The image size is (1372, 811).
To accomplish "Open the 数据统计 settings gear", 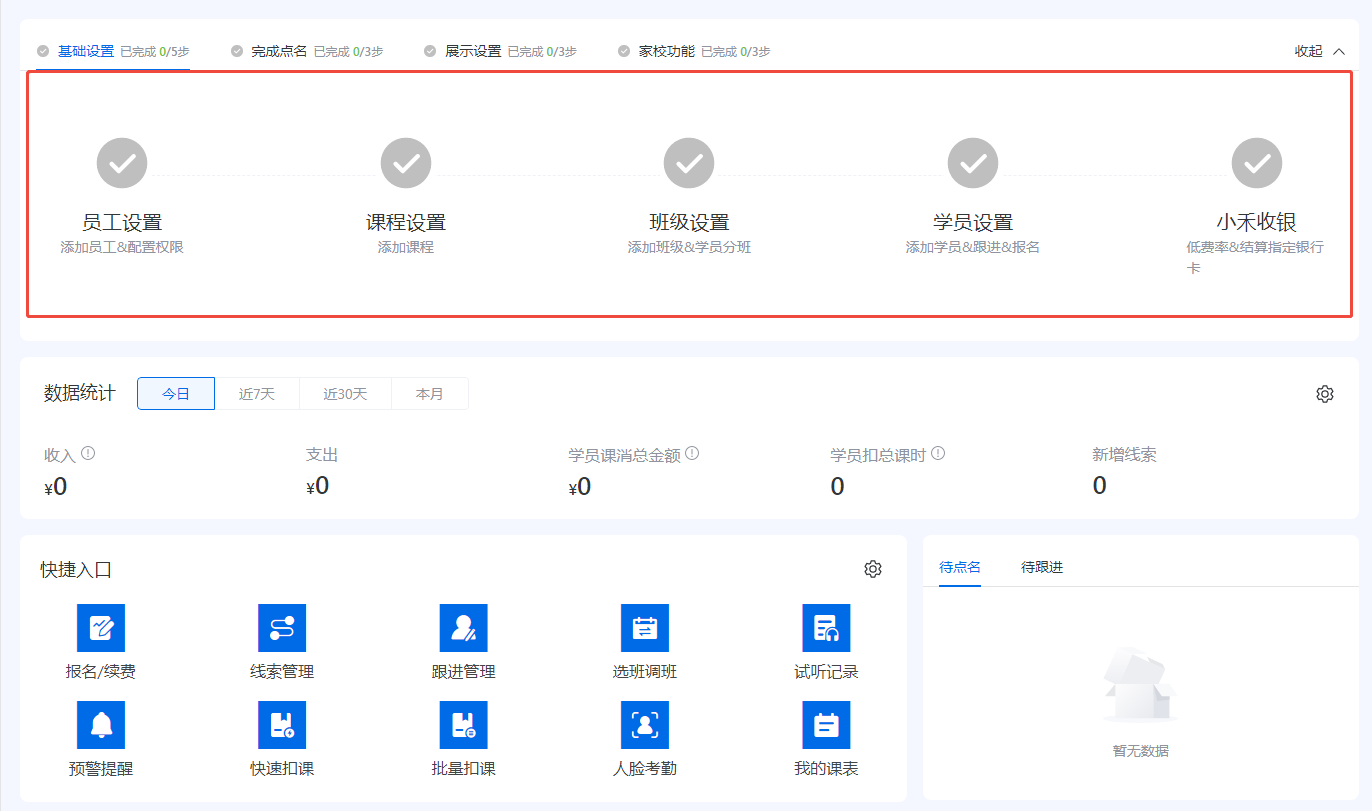I will tap(1325, 394).
